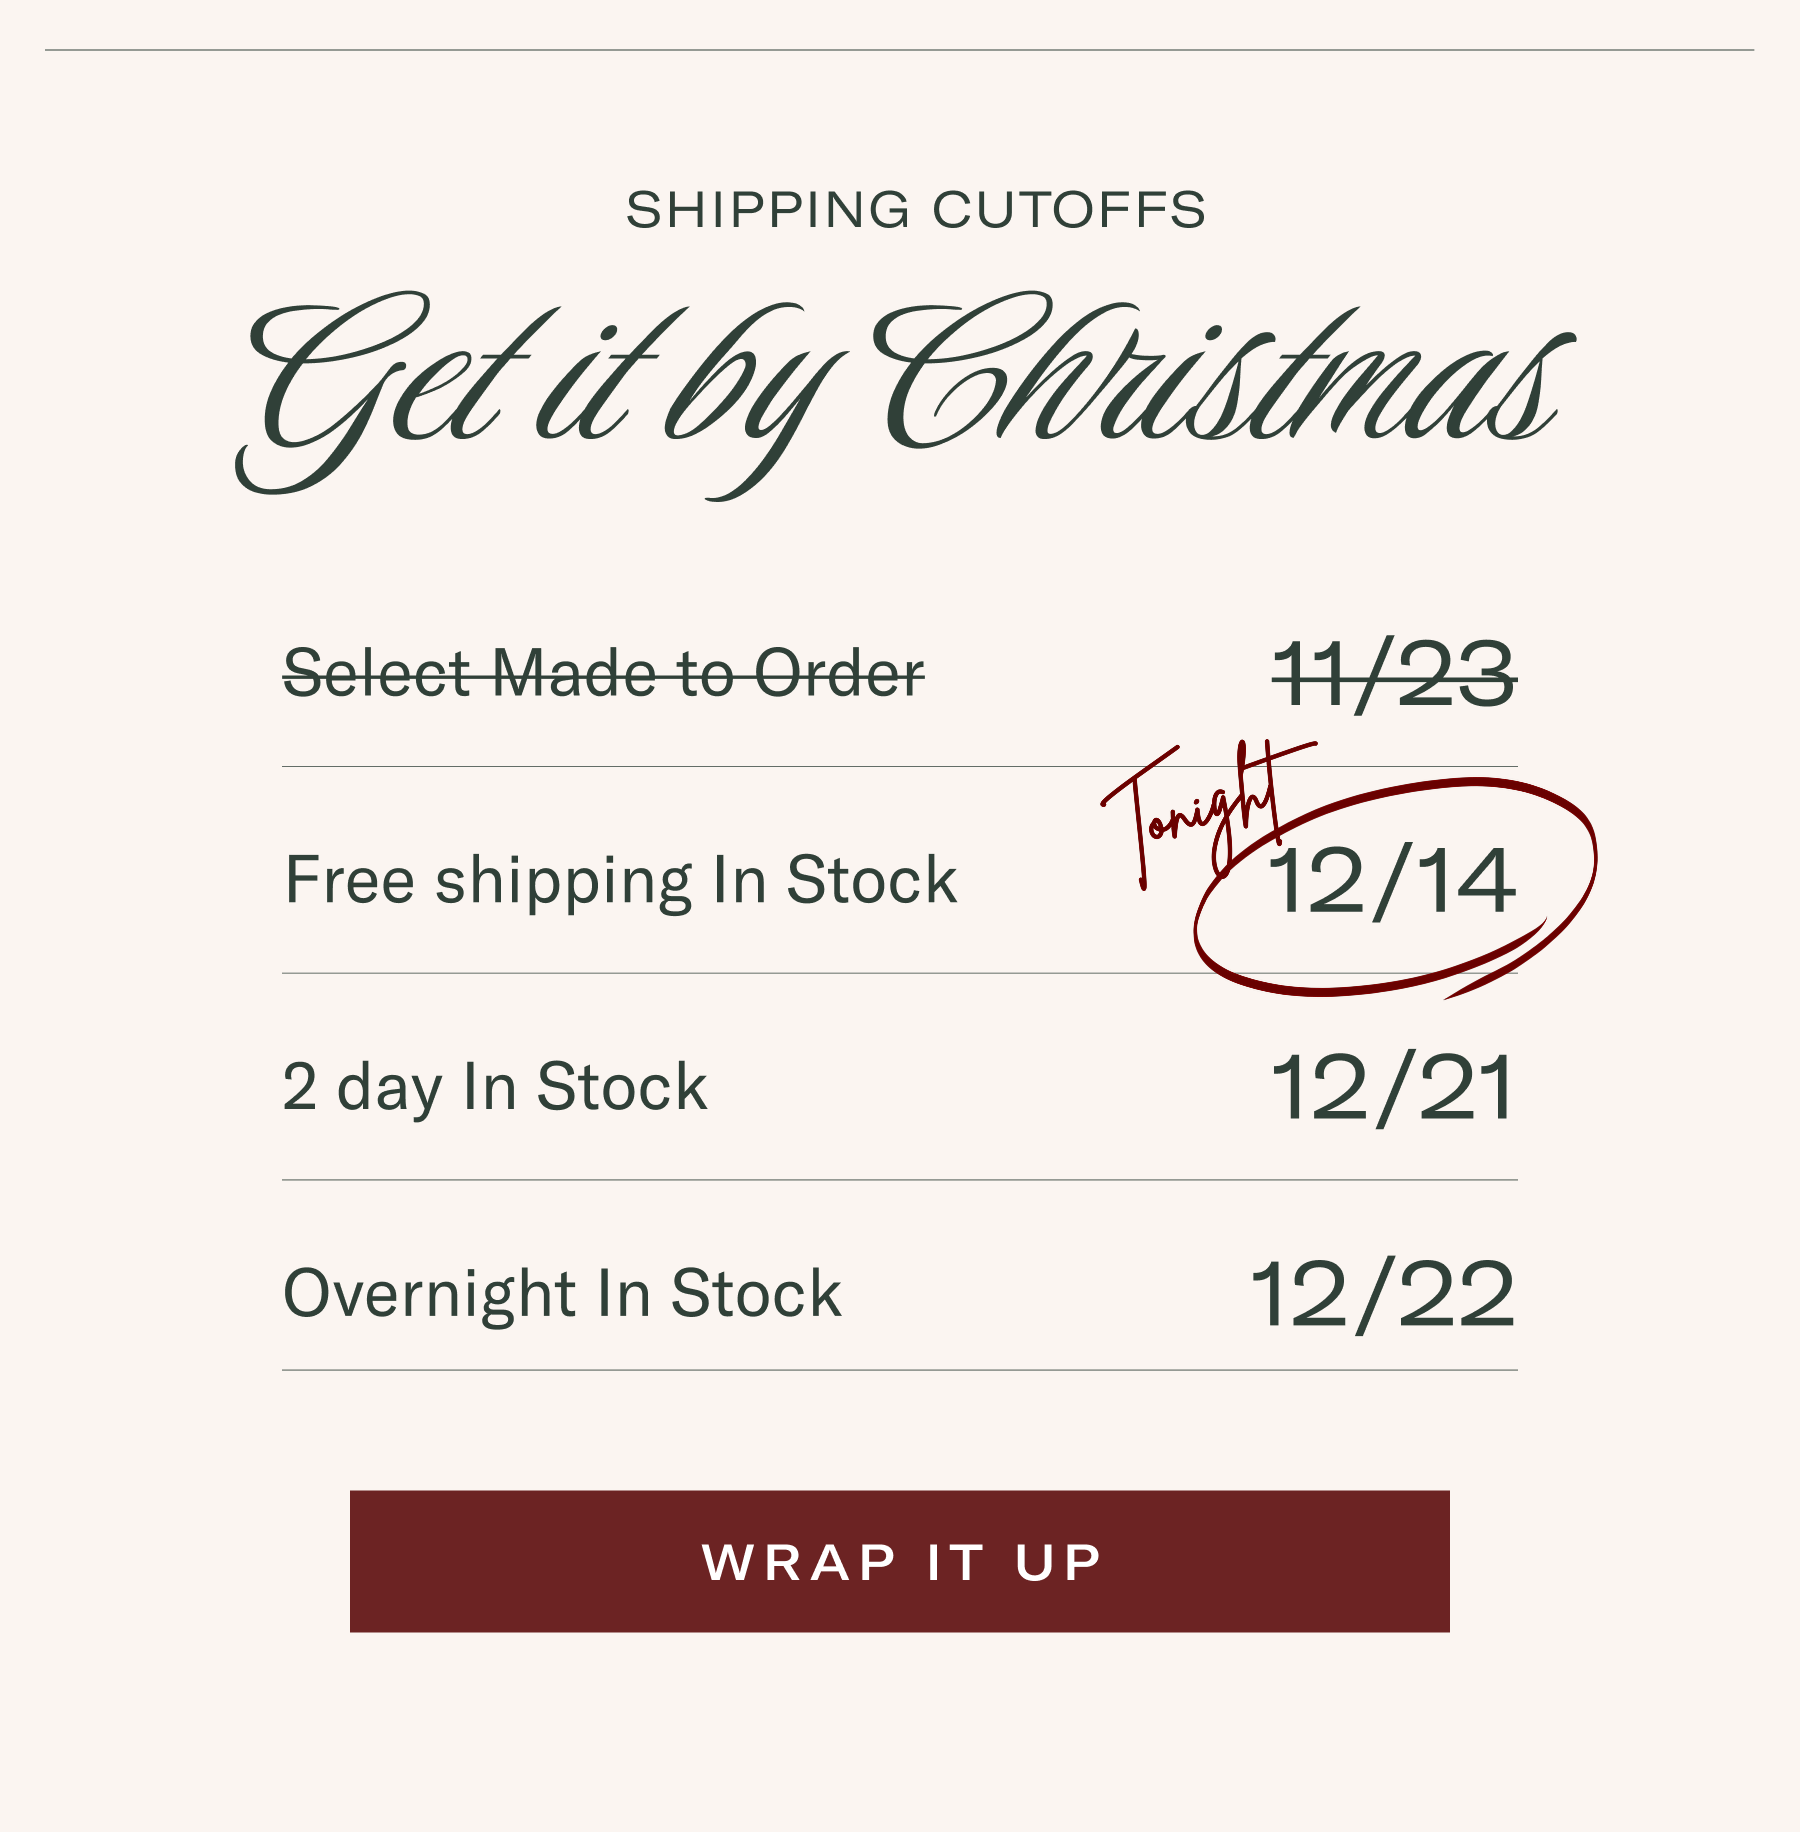Select the Free shipping In Stock label
The width and height of the screenshot is (1800, 1832).
click(620, 880)
